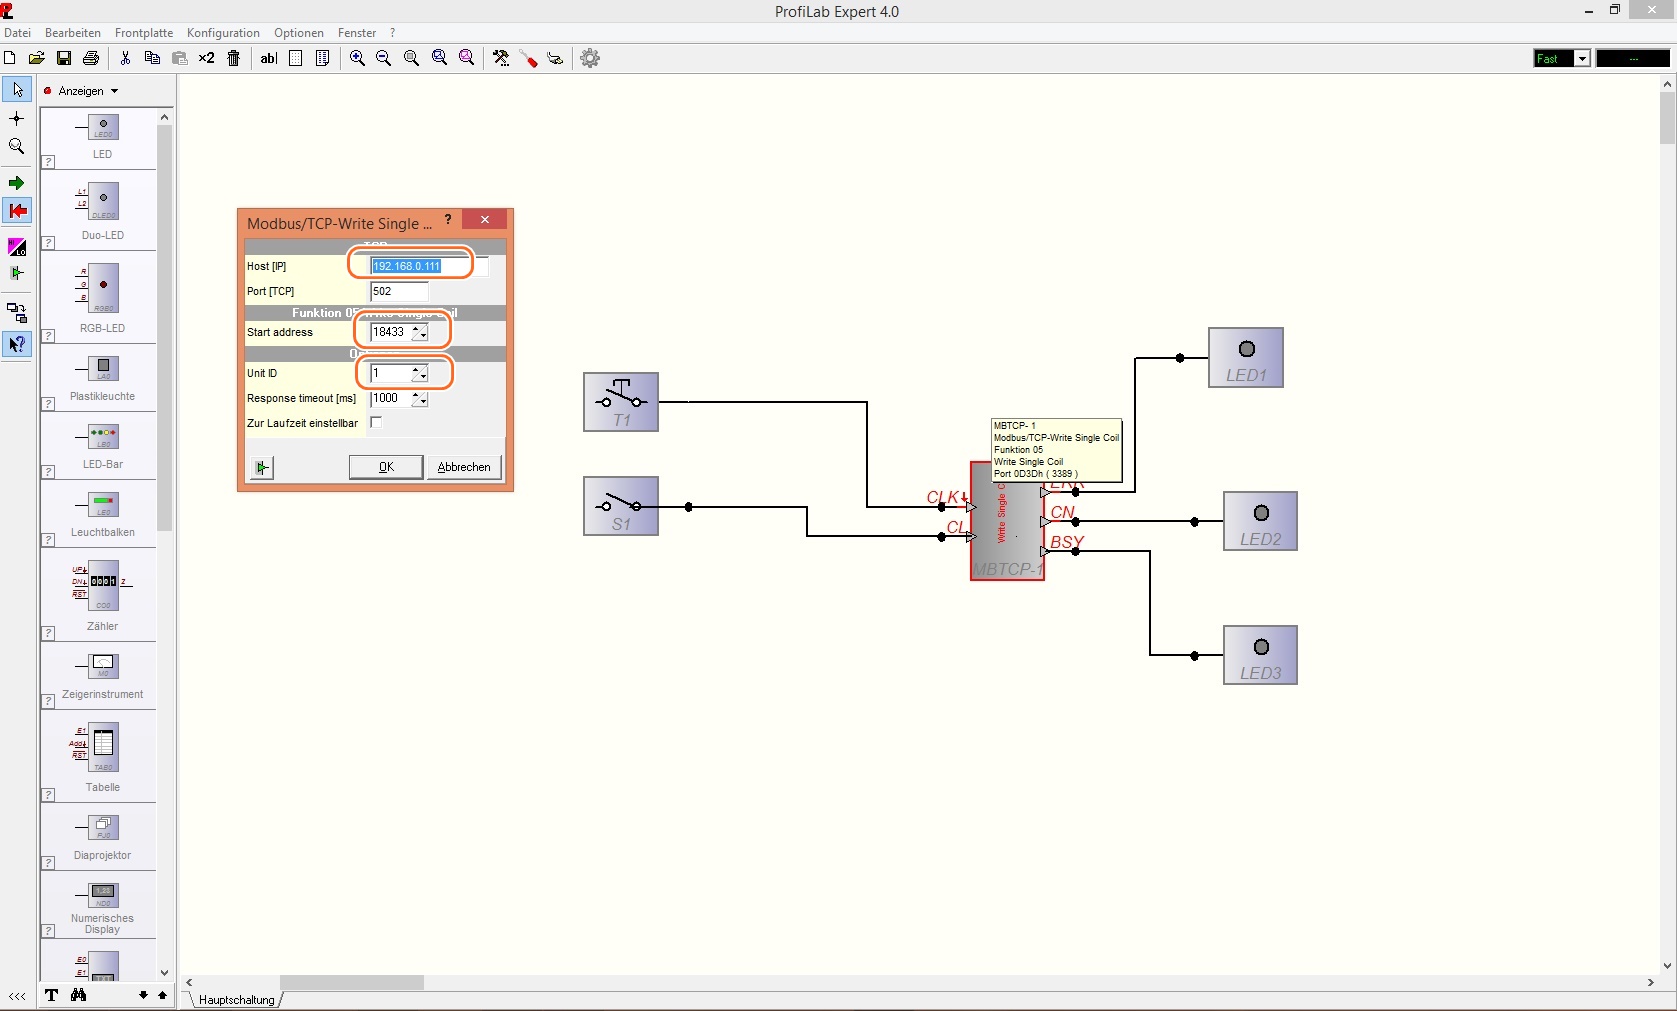Select the LED3 component on canvas
The height and width of the screenshot is (1011, 1677).
pyautogui.click(x=1260, y=655)
